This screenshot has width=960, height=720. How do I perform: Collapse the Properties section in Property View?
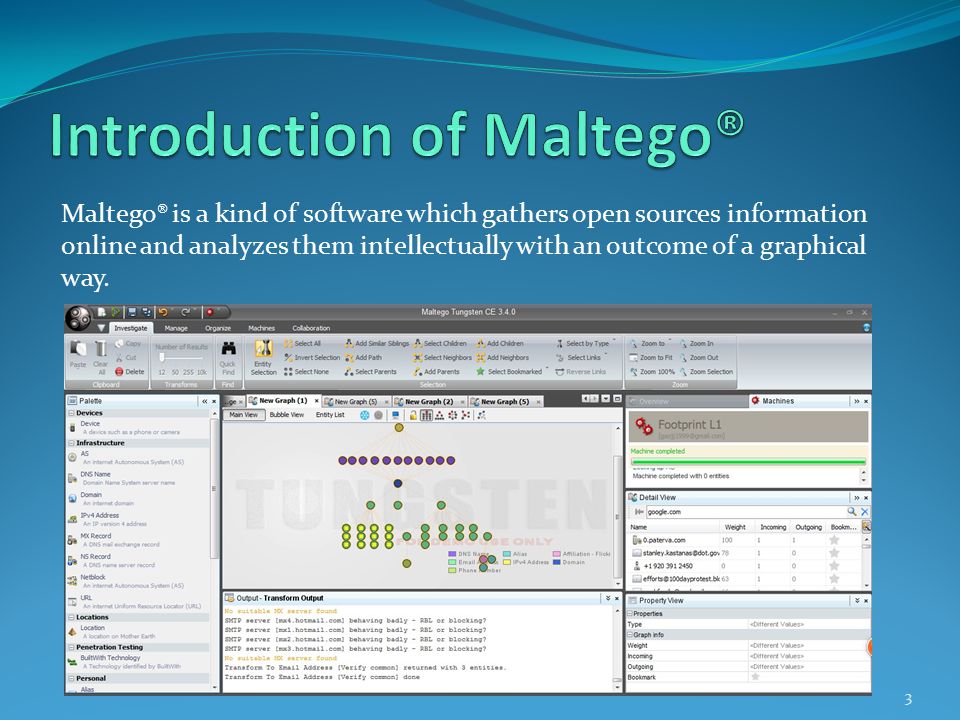tap(630, 613)
